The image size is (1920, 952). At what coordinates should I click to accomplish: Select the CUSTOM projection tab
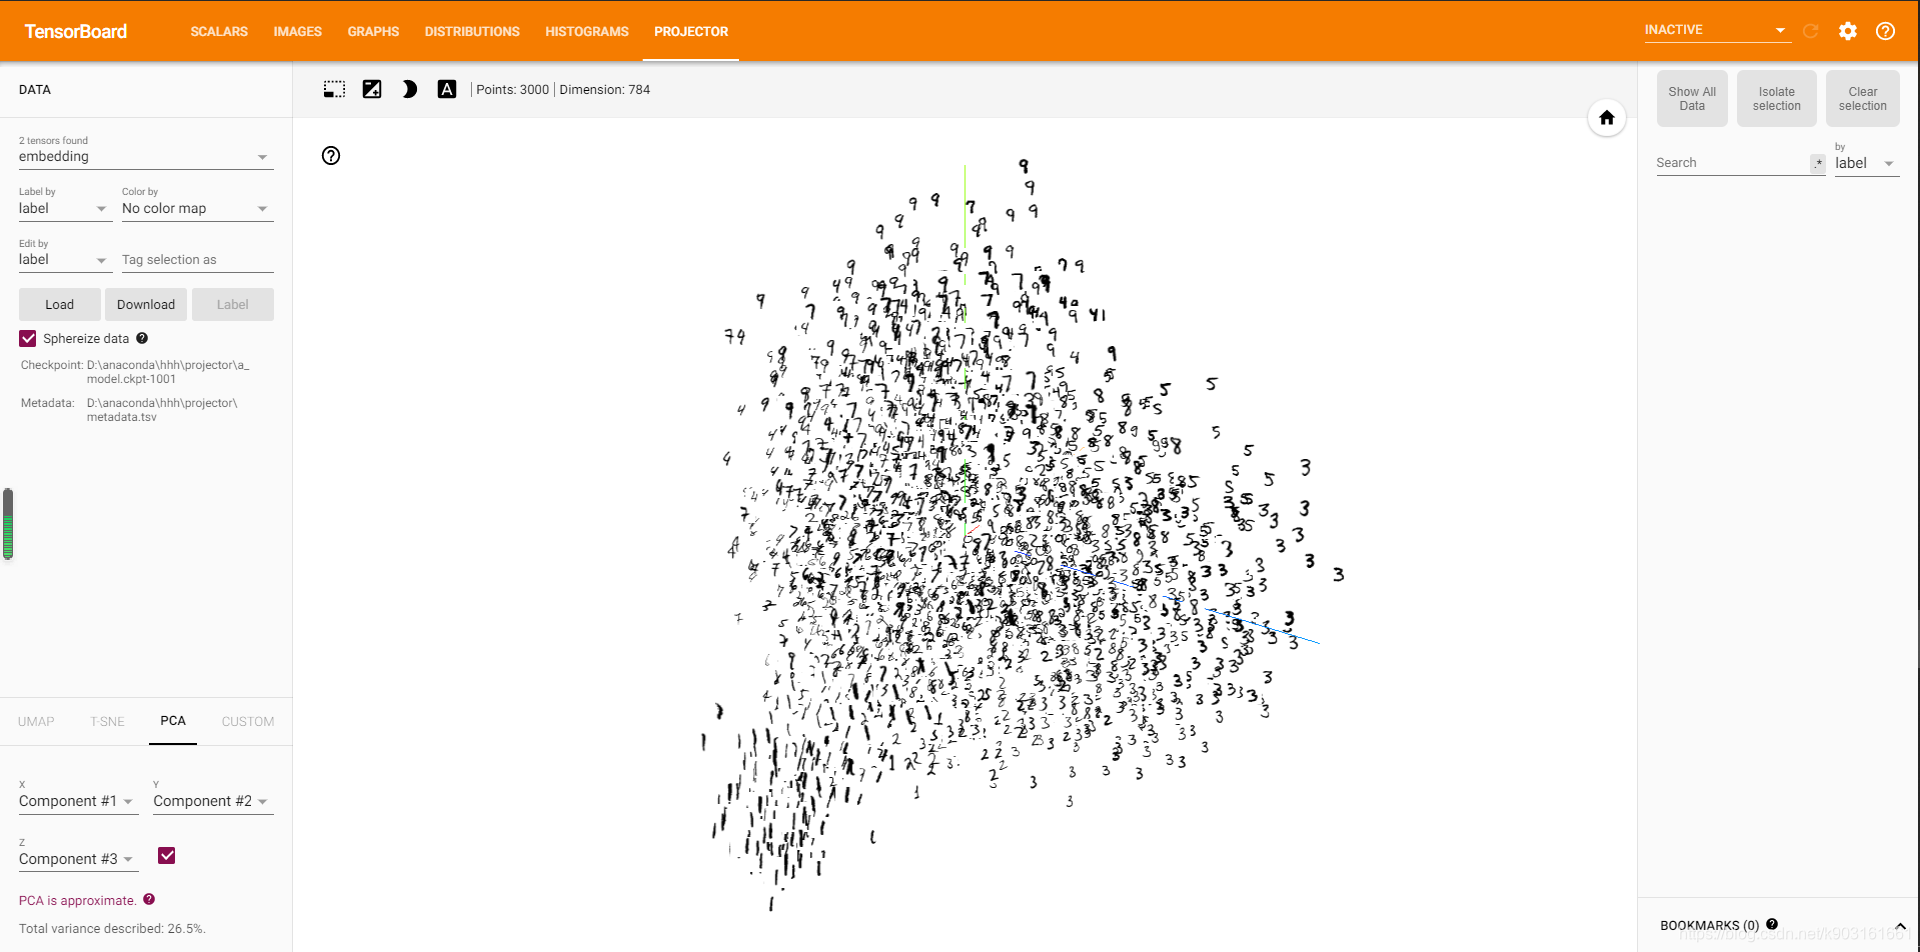[248, 721]
